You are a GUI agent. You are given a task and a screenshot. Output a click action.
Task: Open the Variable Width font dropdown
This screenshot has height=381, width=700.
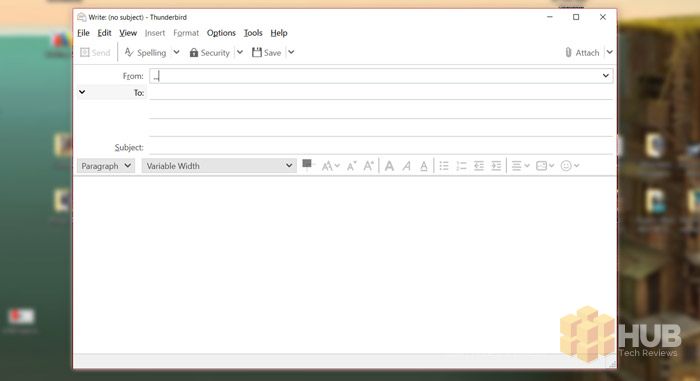point(219,166)
